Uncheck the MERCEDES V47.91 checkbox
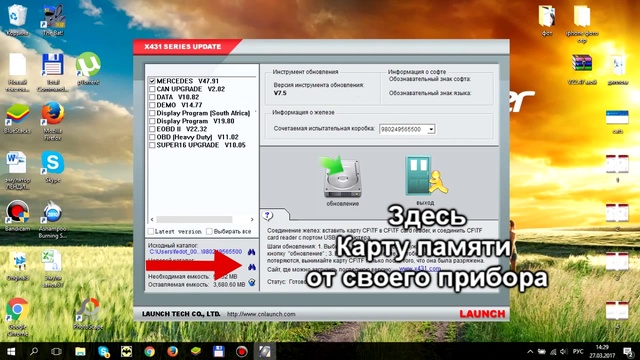 [152, 81]
